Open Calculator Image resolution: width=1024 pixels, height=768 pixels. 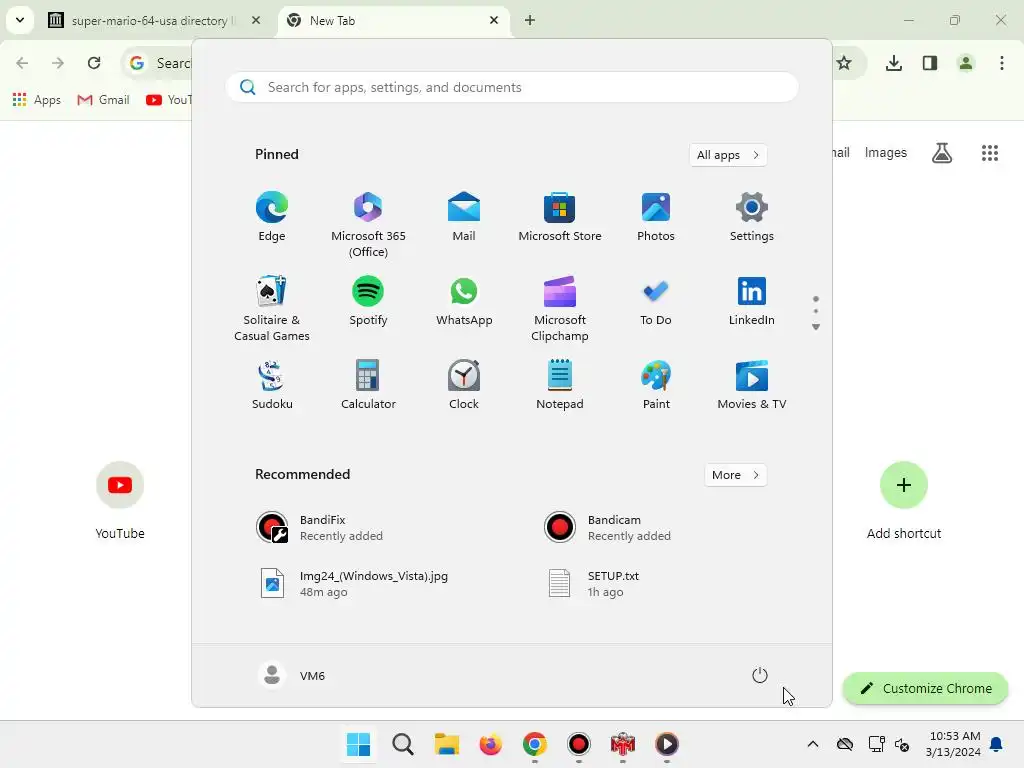(x=368, y=385)
